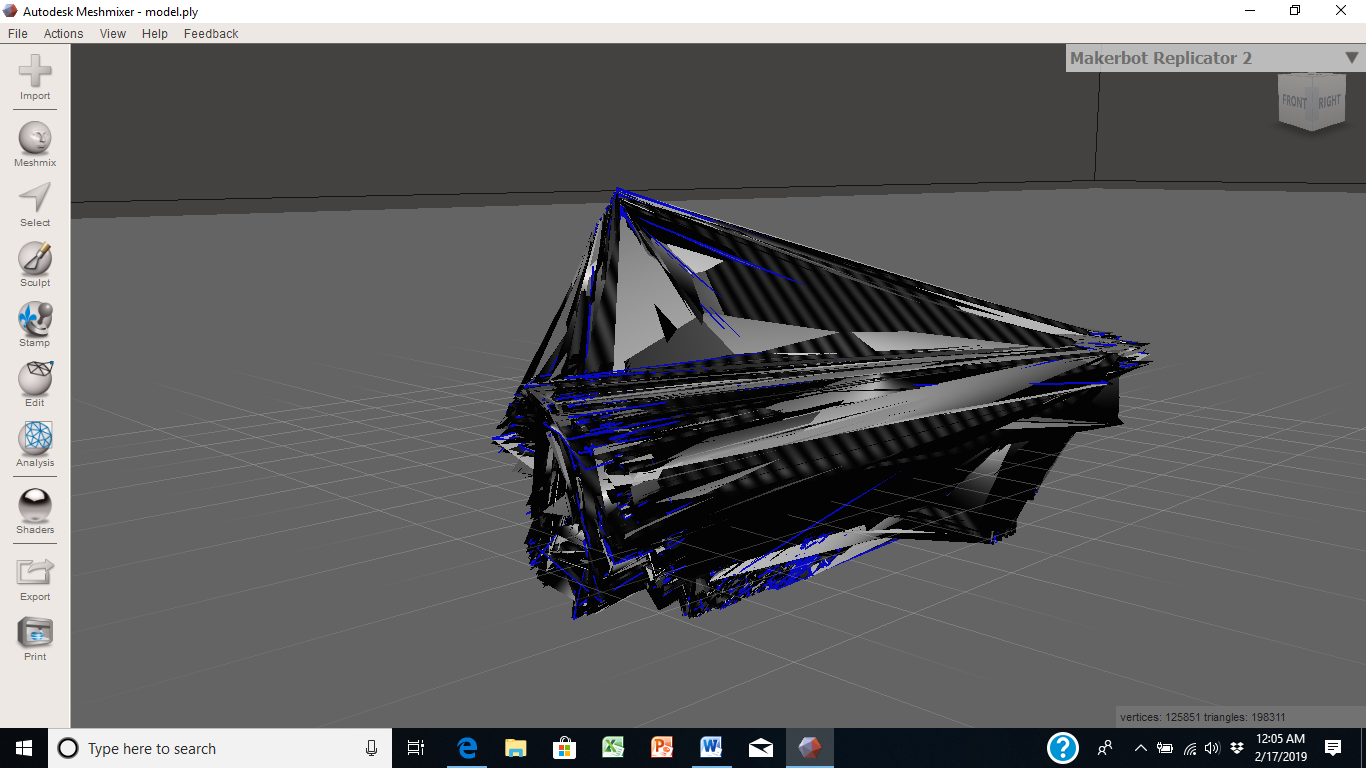
Task: Open Microsoft Word from the taskbar
Action: [x=711, y=747]
